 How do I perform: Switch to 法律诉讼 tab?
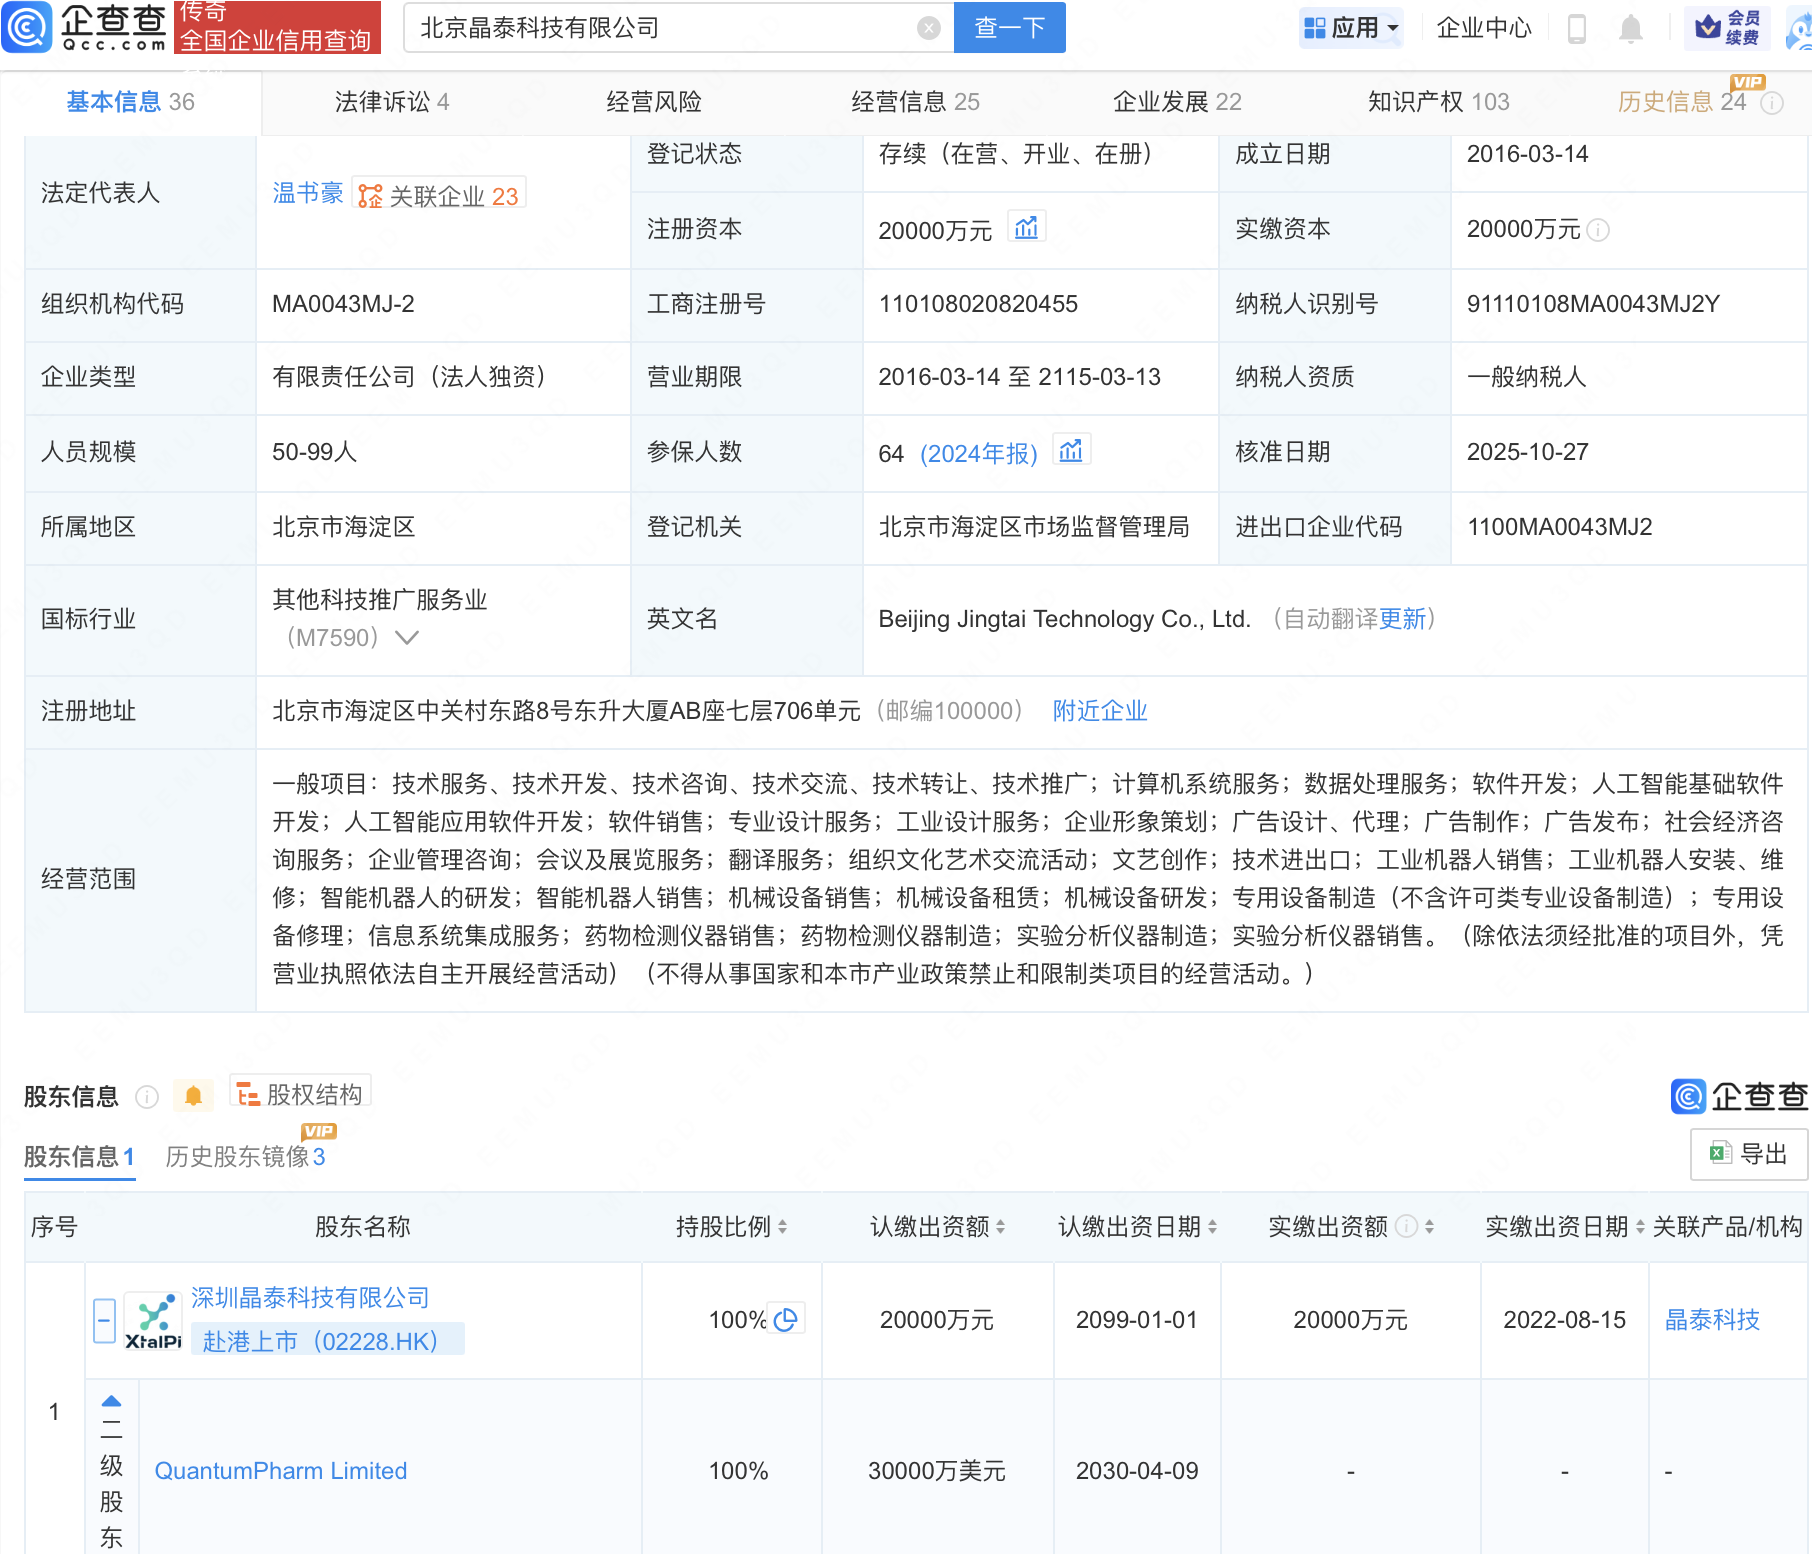(x=391, y=102)
